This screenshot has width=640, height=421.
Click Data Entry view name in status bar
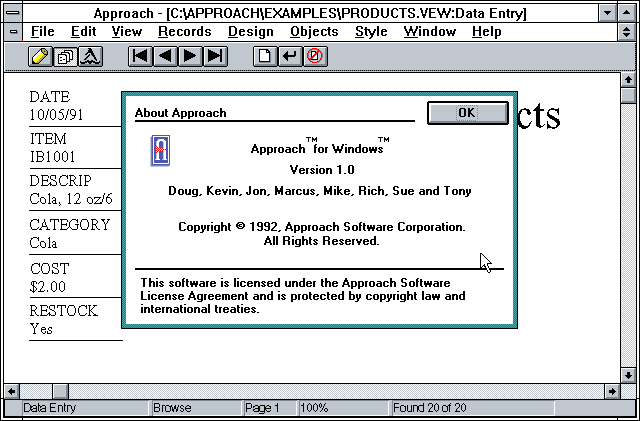[x=50, y=408]
